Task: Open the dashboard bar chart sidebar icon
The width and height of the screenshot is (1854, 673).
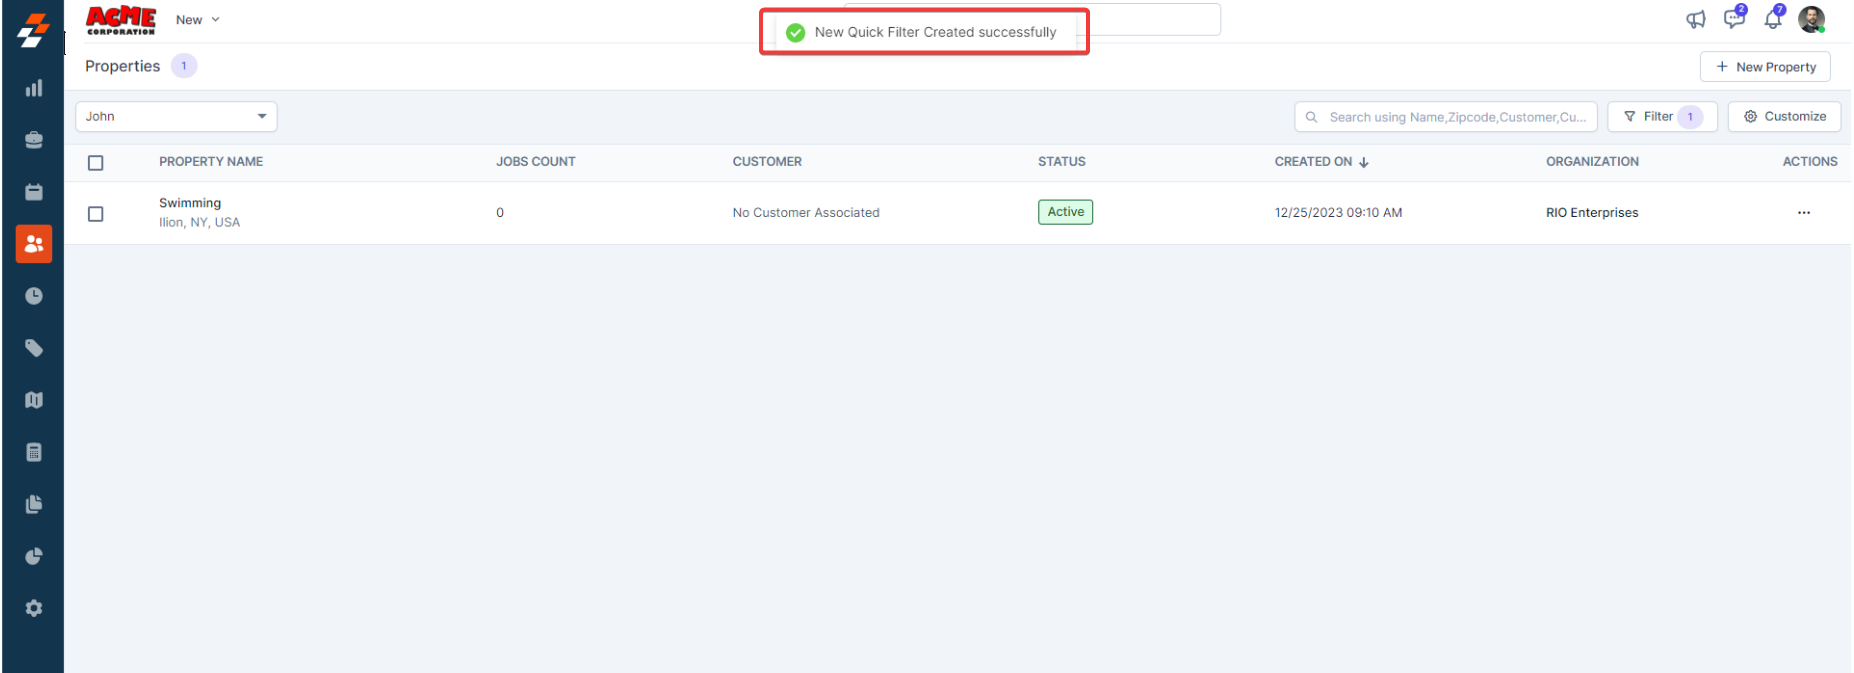Action: click(34, 88)
